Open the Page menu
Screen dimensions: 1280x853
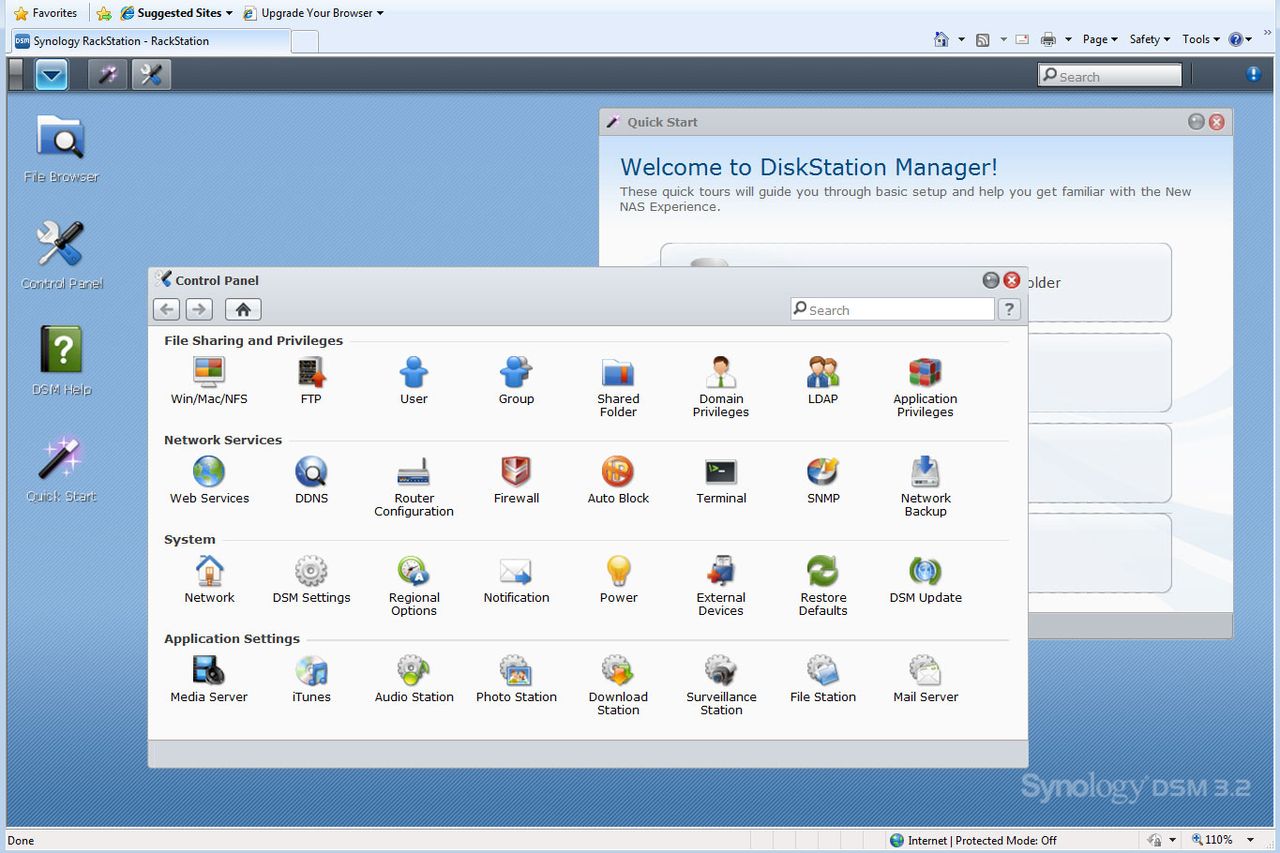click(x=1100, y=39)
